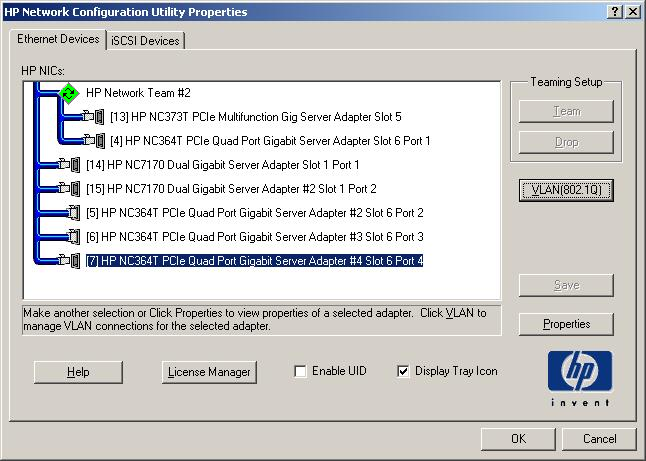This screenshot has width=646, height=461.
Task: Click the adapter icon beside [7] NC364T #4
Action: pos(69,261)
